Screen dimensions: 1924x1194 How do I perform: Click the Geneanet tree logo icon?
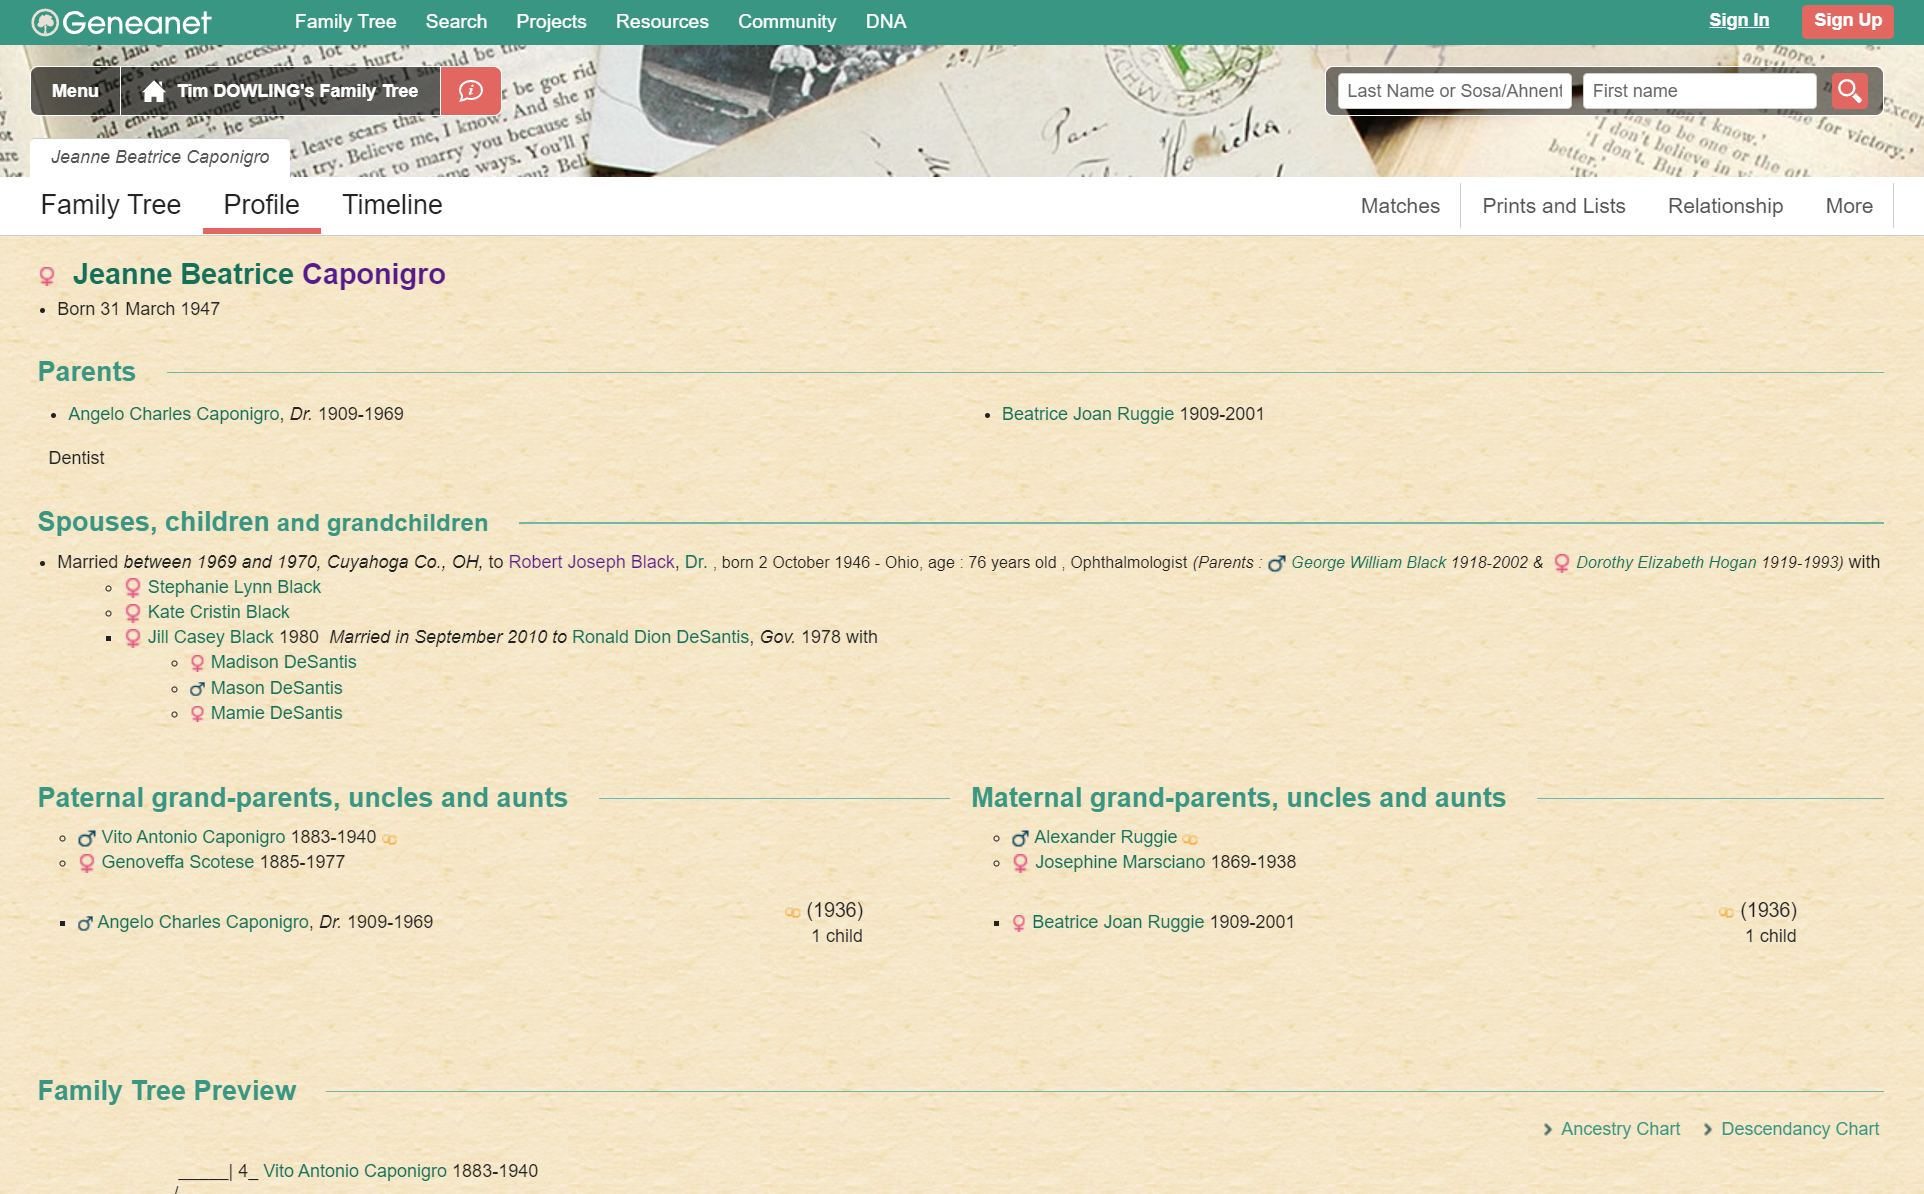[x=45, y=22]
